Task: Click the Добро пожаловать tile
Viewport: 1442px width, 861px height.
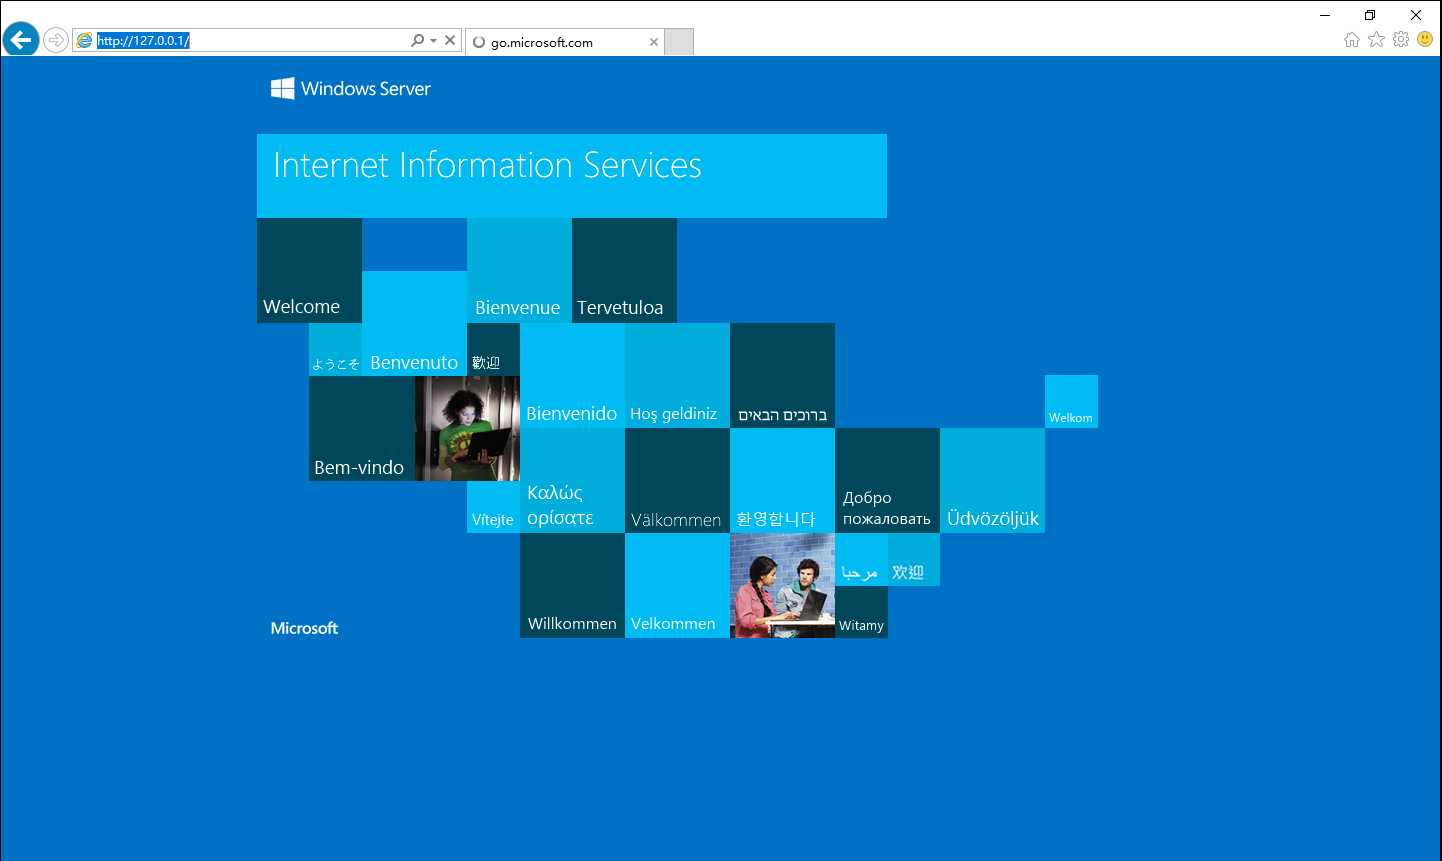Action: click(x=887, y=480)
